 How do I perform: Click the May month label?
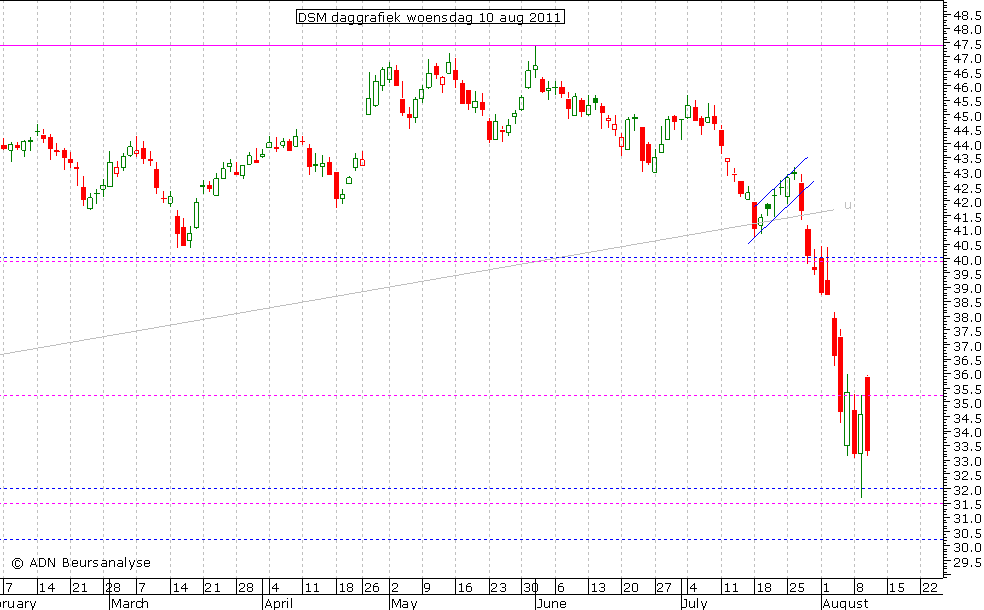404,603
